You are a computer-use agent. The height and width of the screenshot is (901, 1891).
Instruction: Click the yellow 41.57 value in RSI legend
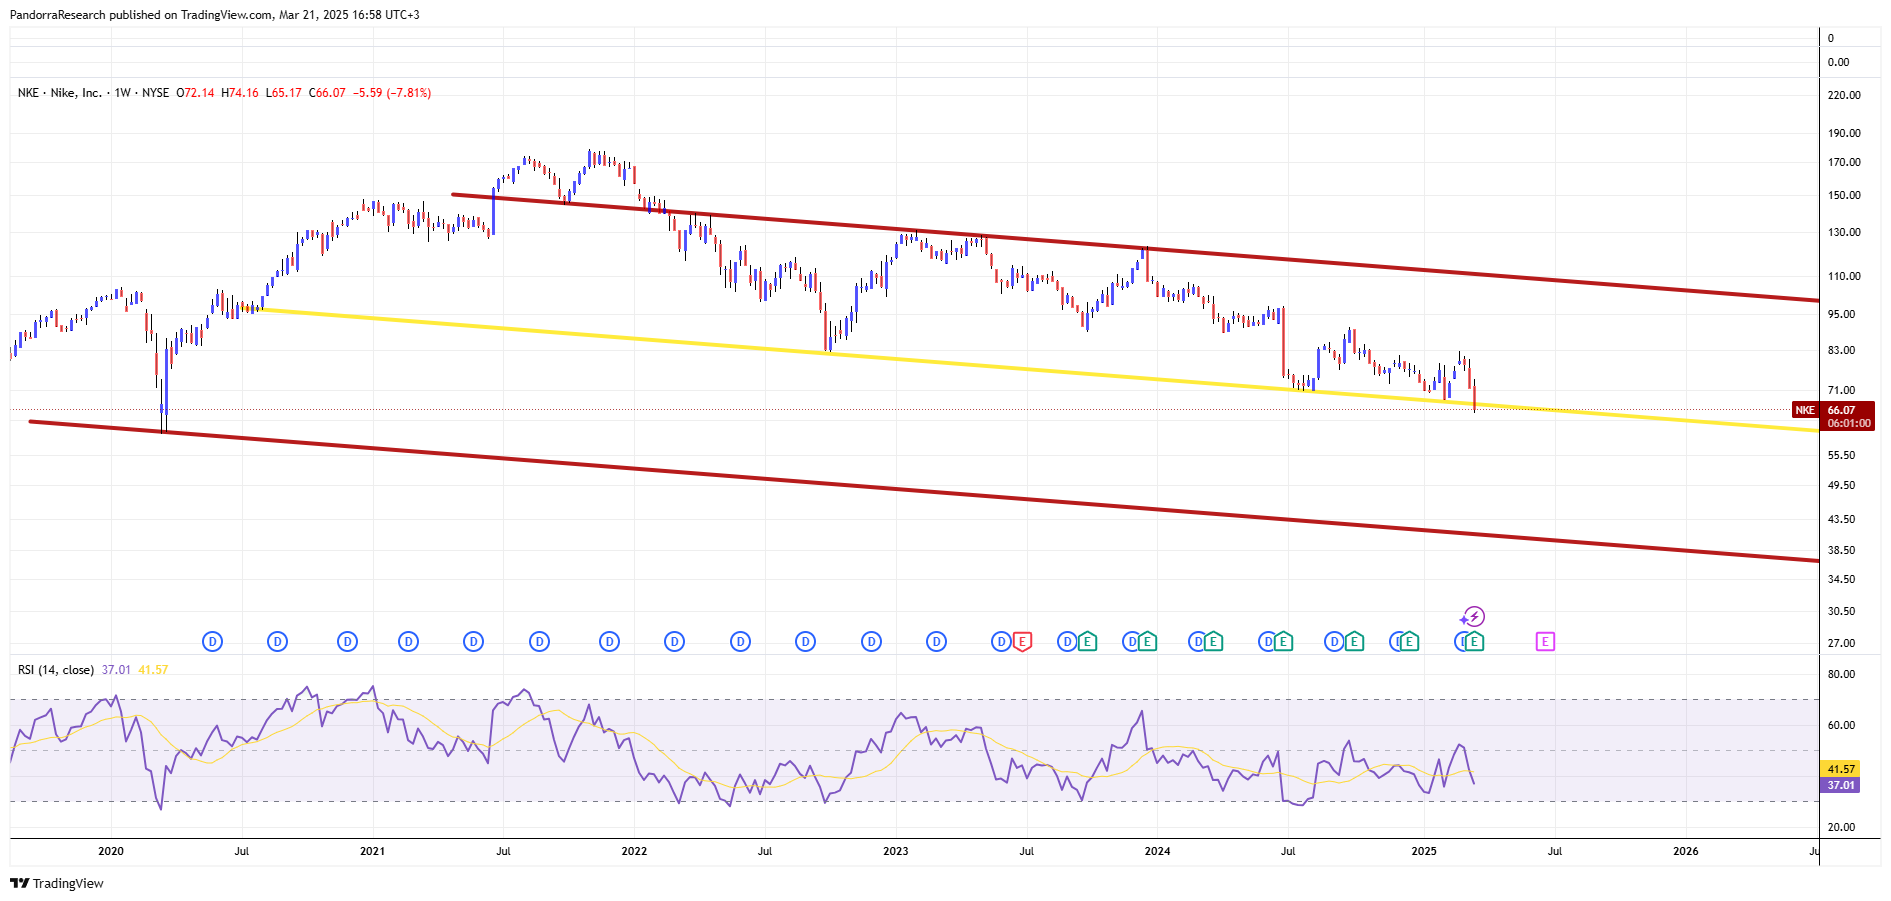[x=153, y=670]
